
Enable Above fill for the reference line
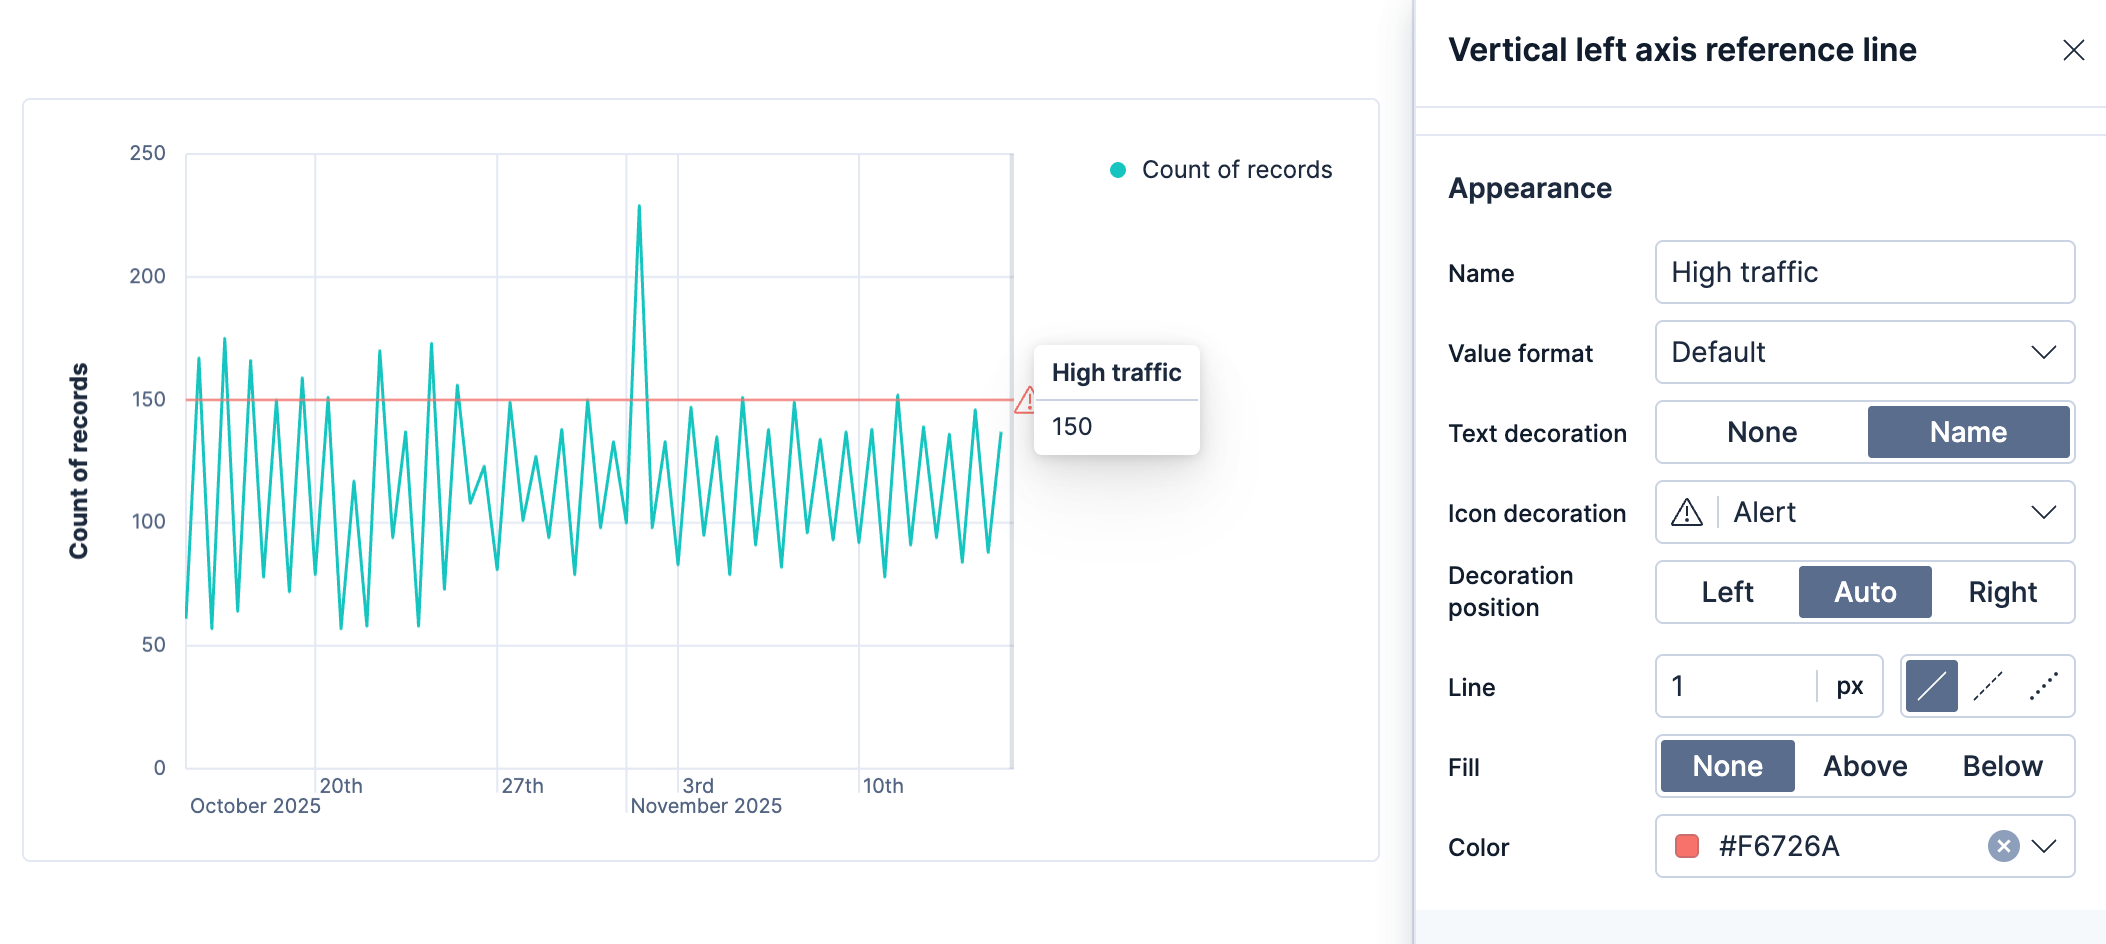1864,765
